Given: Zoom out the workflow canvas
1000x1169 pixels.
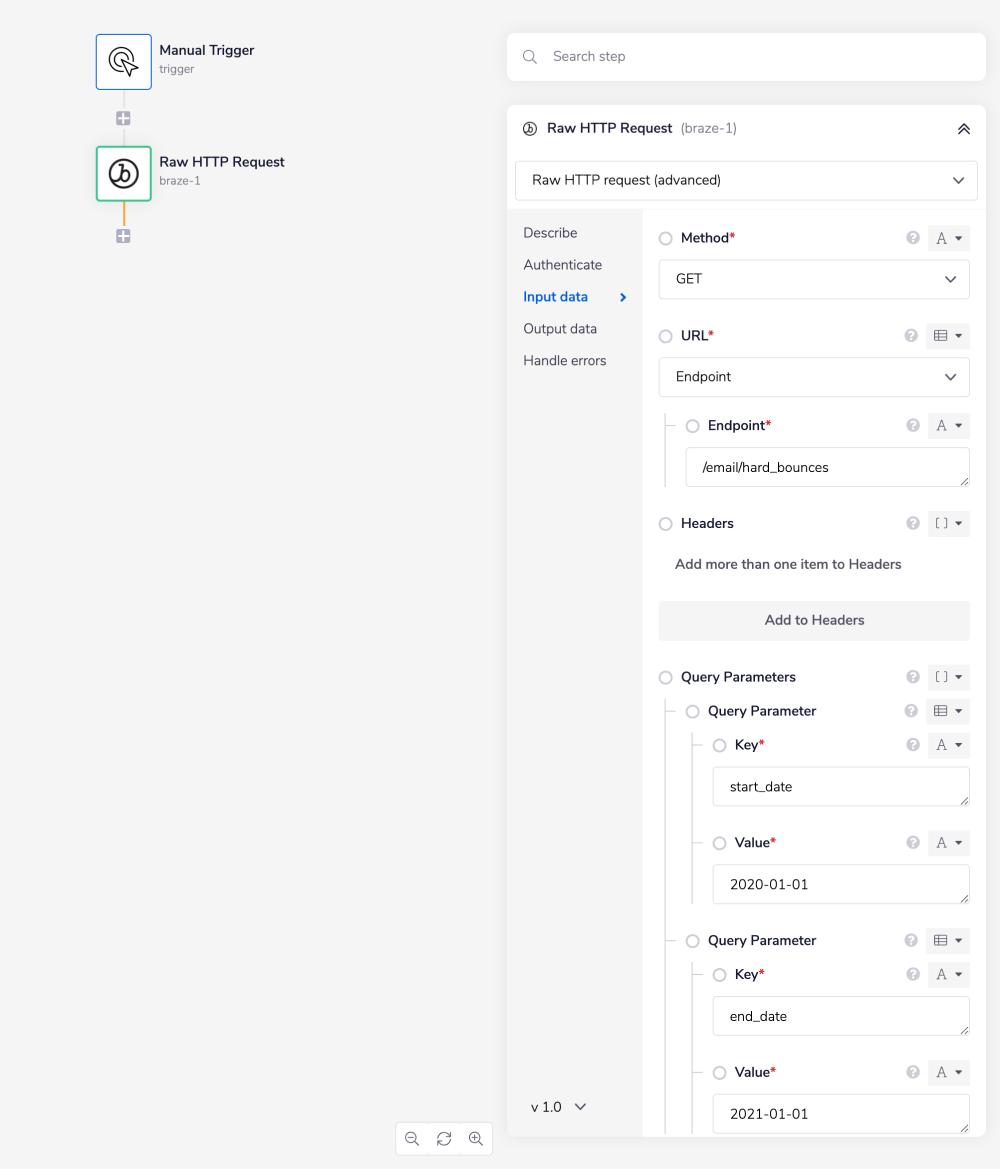Looking at the screenshot, I should pyautogui.click(x=412, y=1139).
